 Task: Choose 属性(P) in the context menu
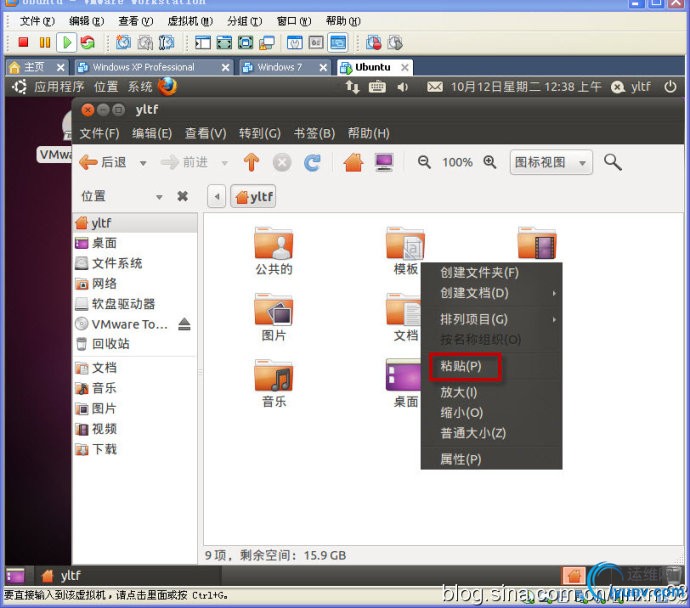point(491,459)
